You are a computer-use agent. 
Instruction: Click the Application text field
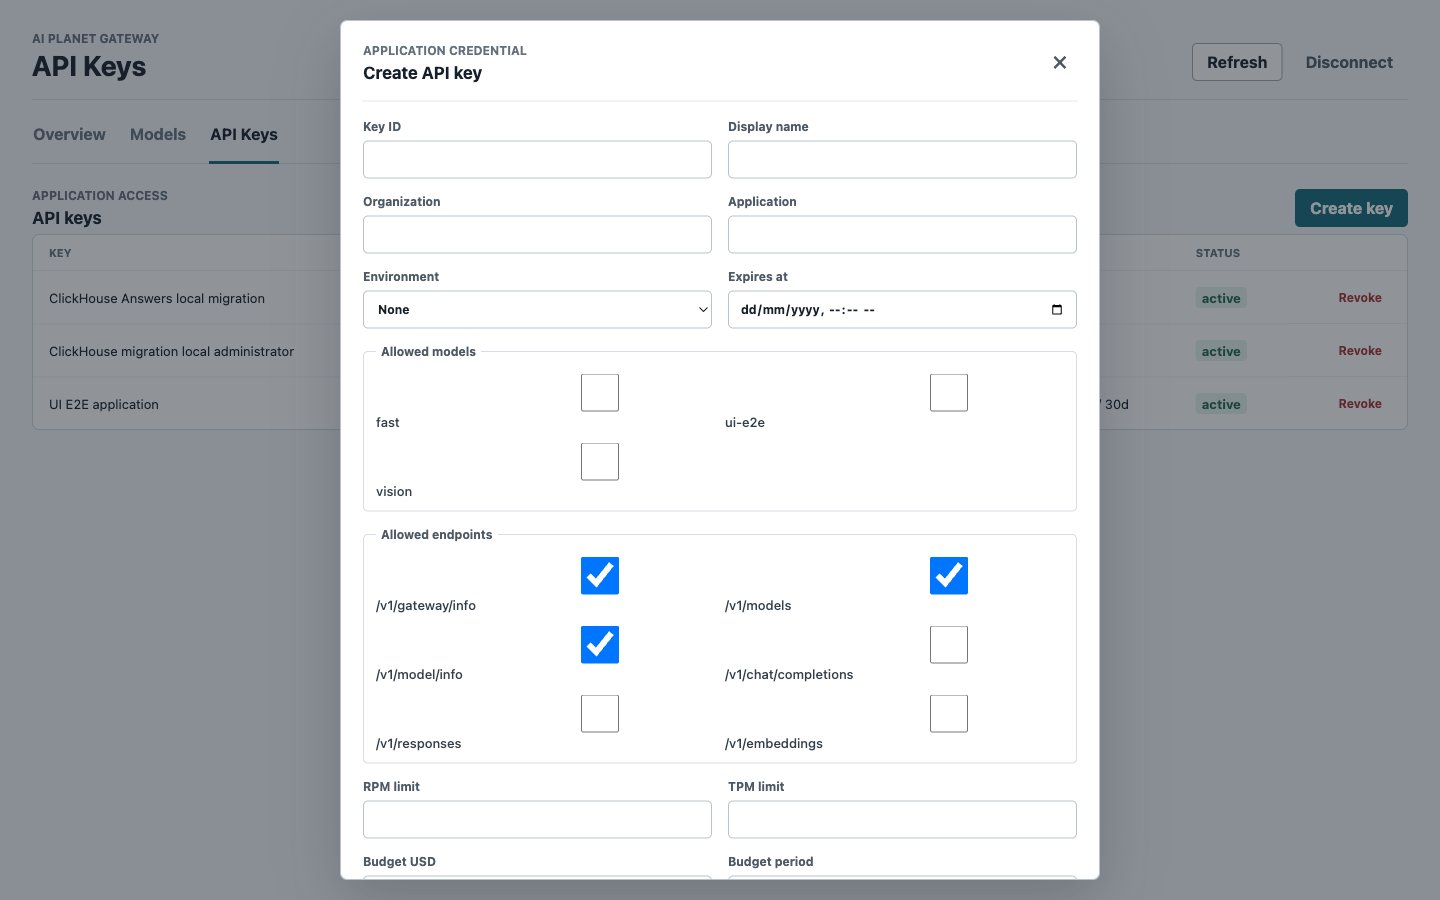point(902,235)
